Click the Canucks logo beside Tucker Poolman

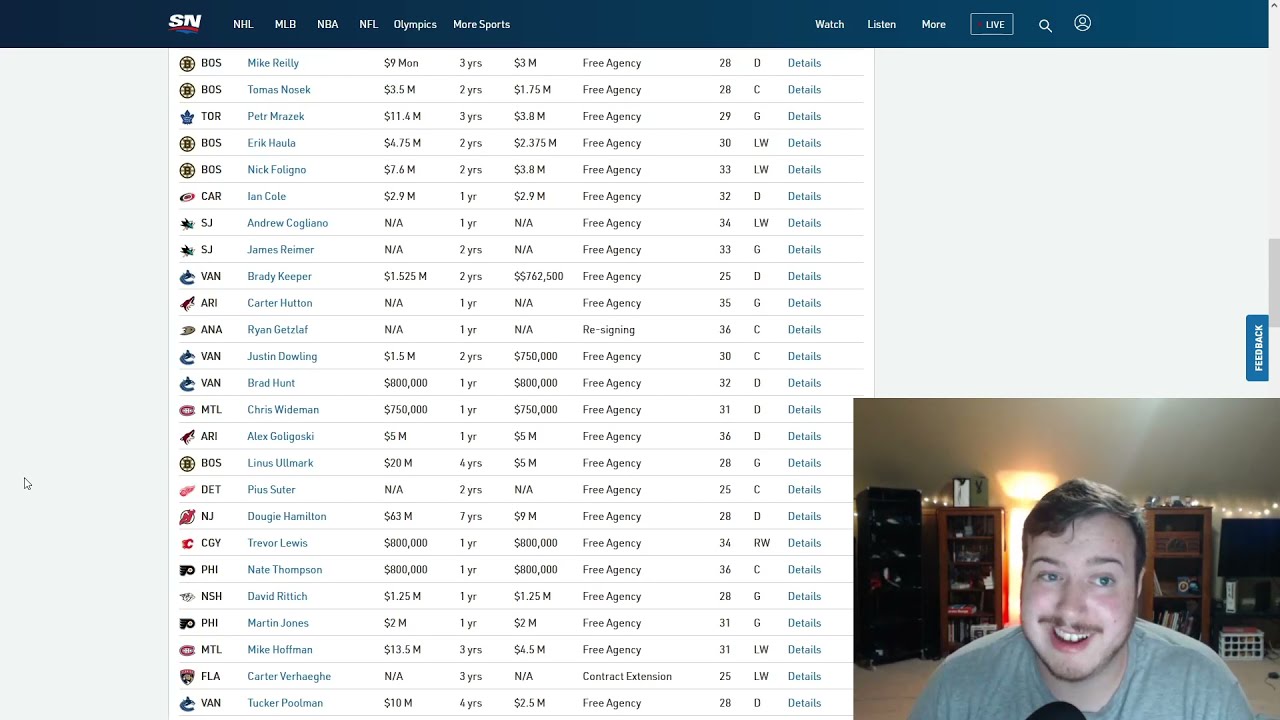pos(187,703)
